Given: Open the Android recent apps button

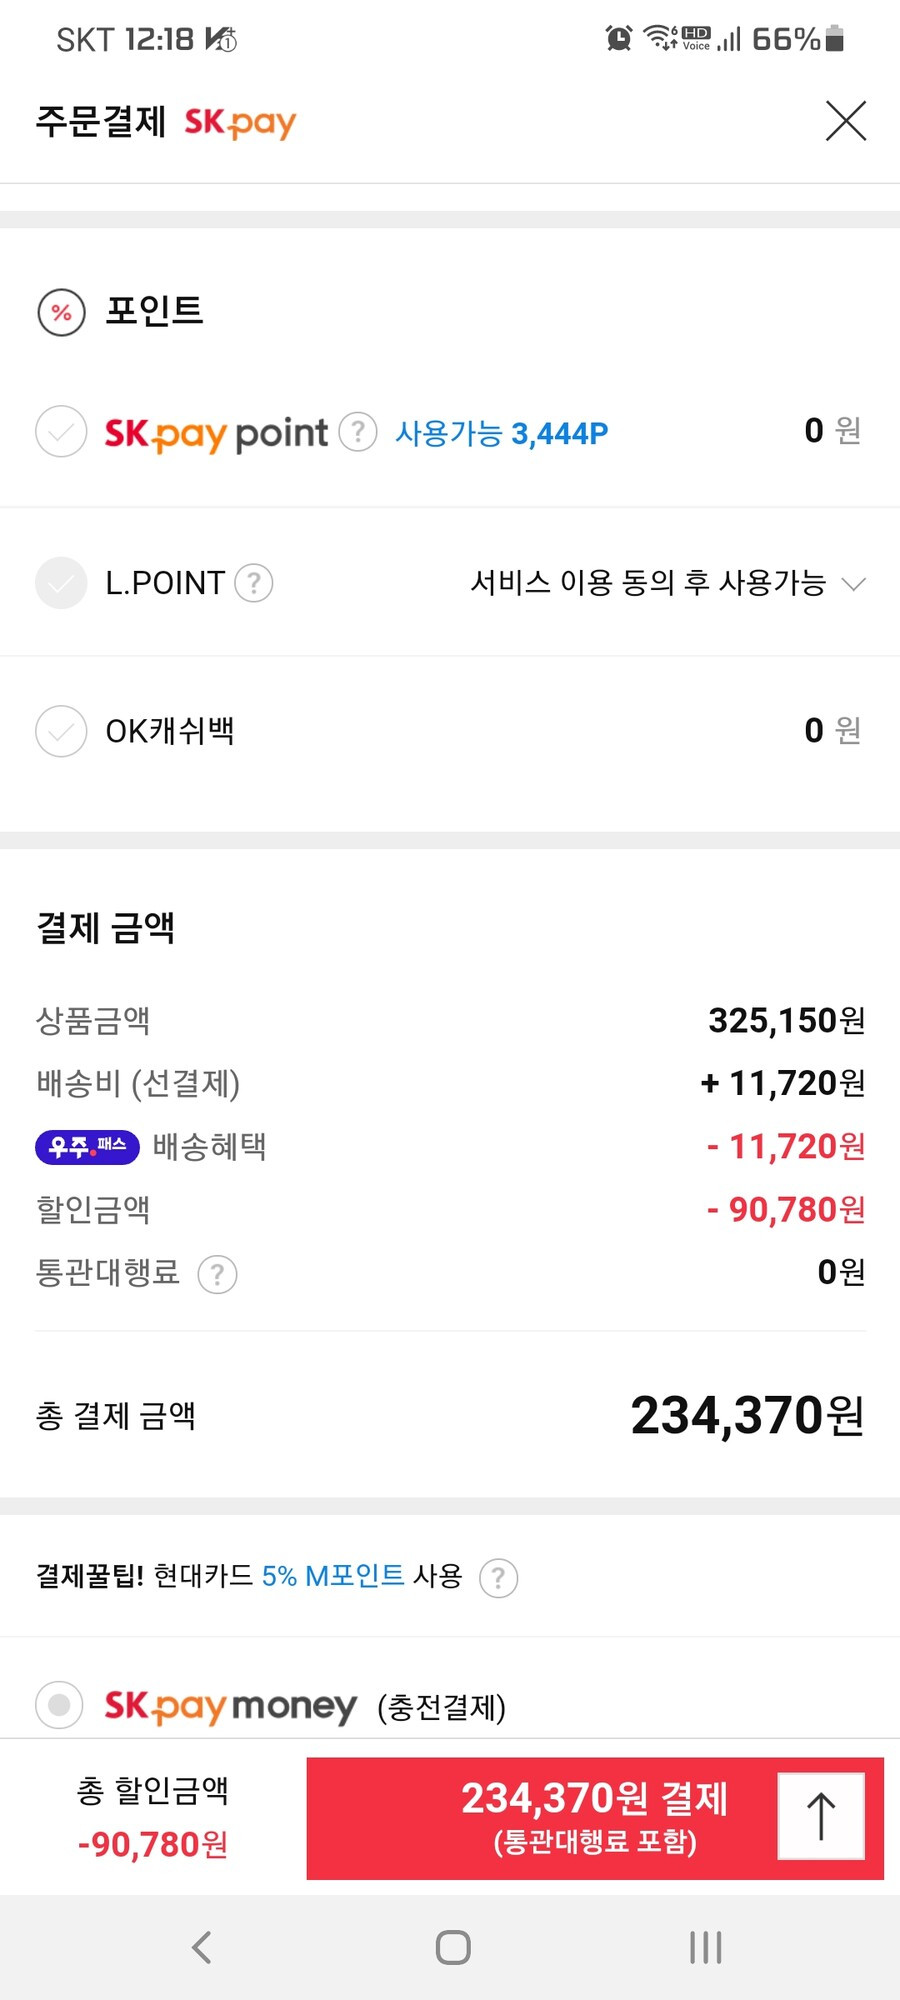Looking at the screenshot, I should tap(705, 1947).
